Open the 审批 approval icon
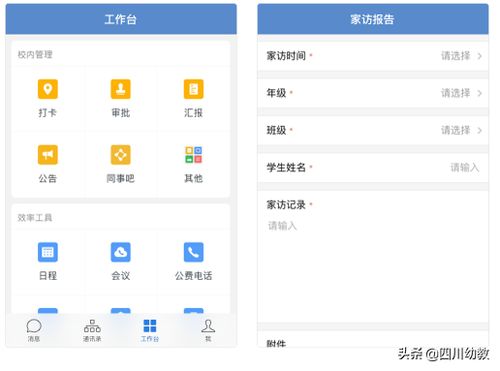 [x=120, y=89]
